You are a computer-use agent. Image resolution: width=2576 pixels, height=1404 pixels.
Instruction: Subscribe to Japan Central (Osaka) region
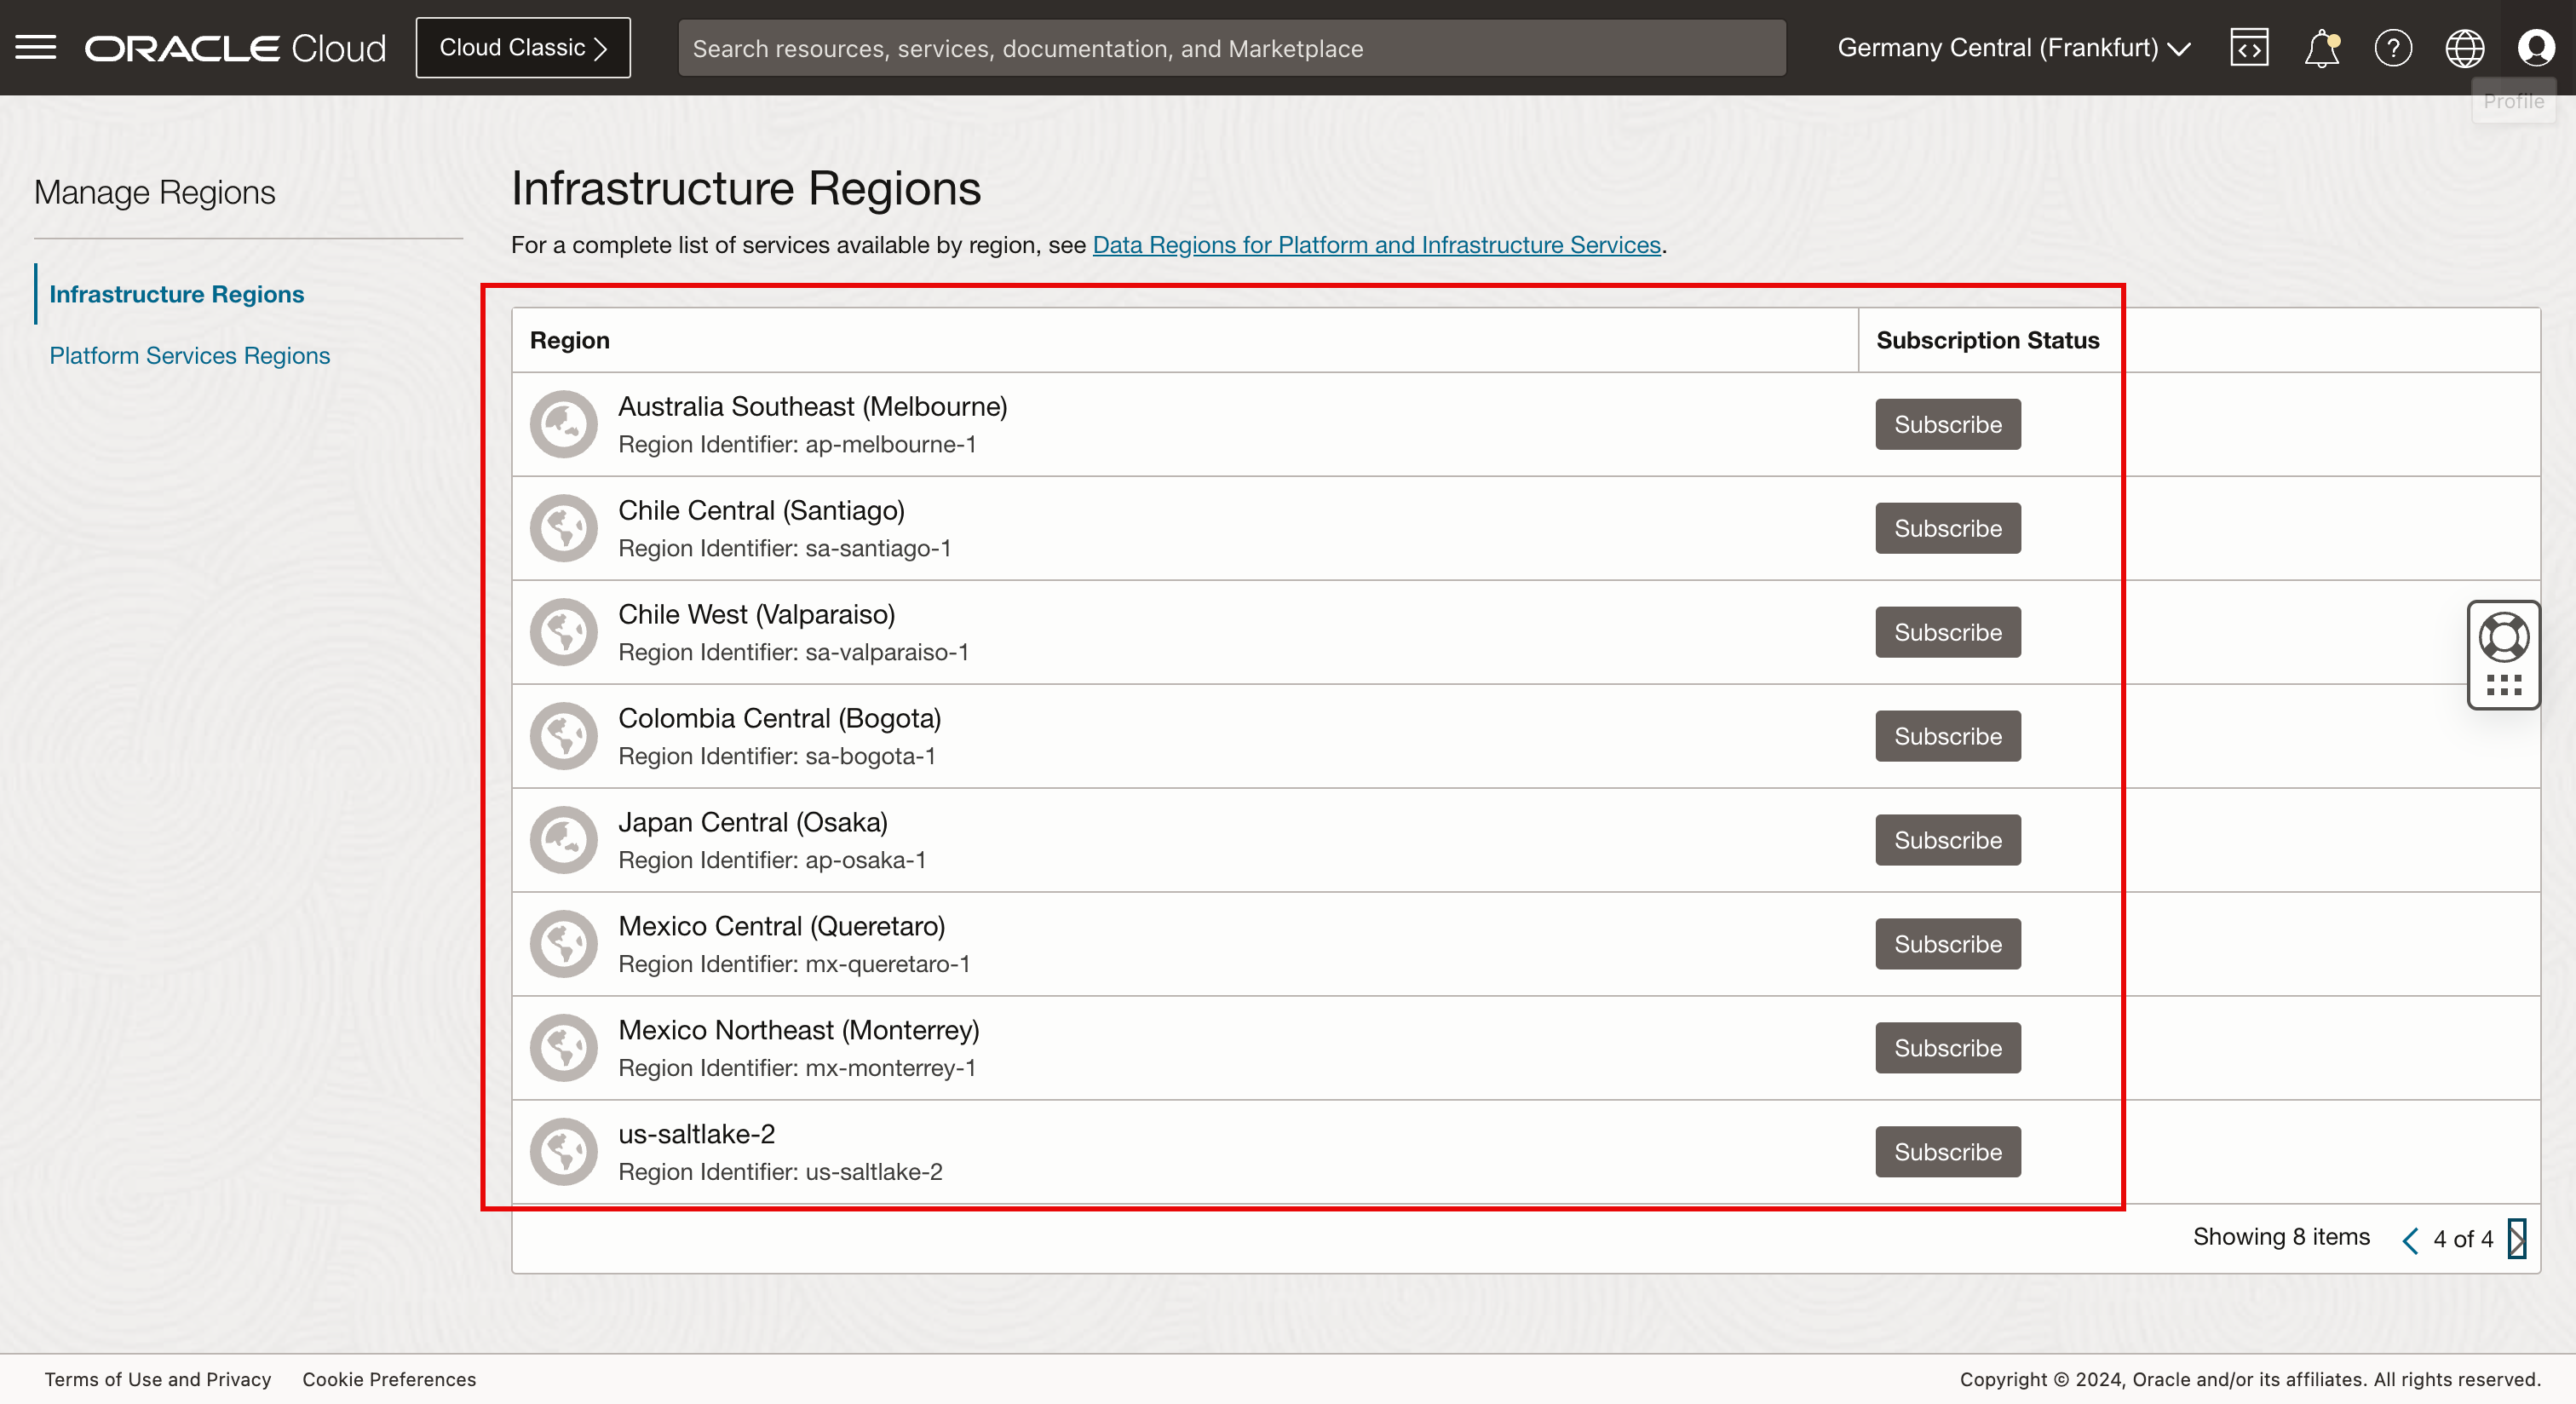pos(1947,840)
